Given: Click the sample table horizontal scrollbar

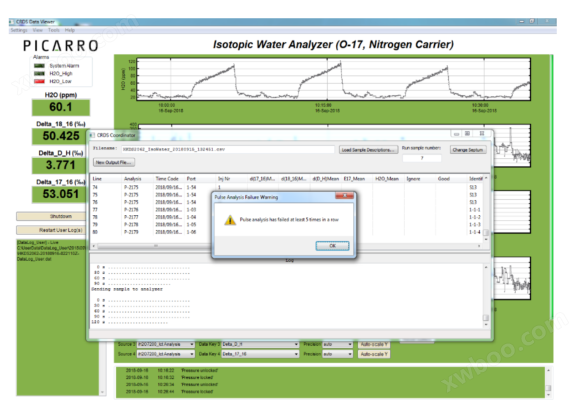Looking at the screenshot, I should click(x=286, y=246).
